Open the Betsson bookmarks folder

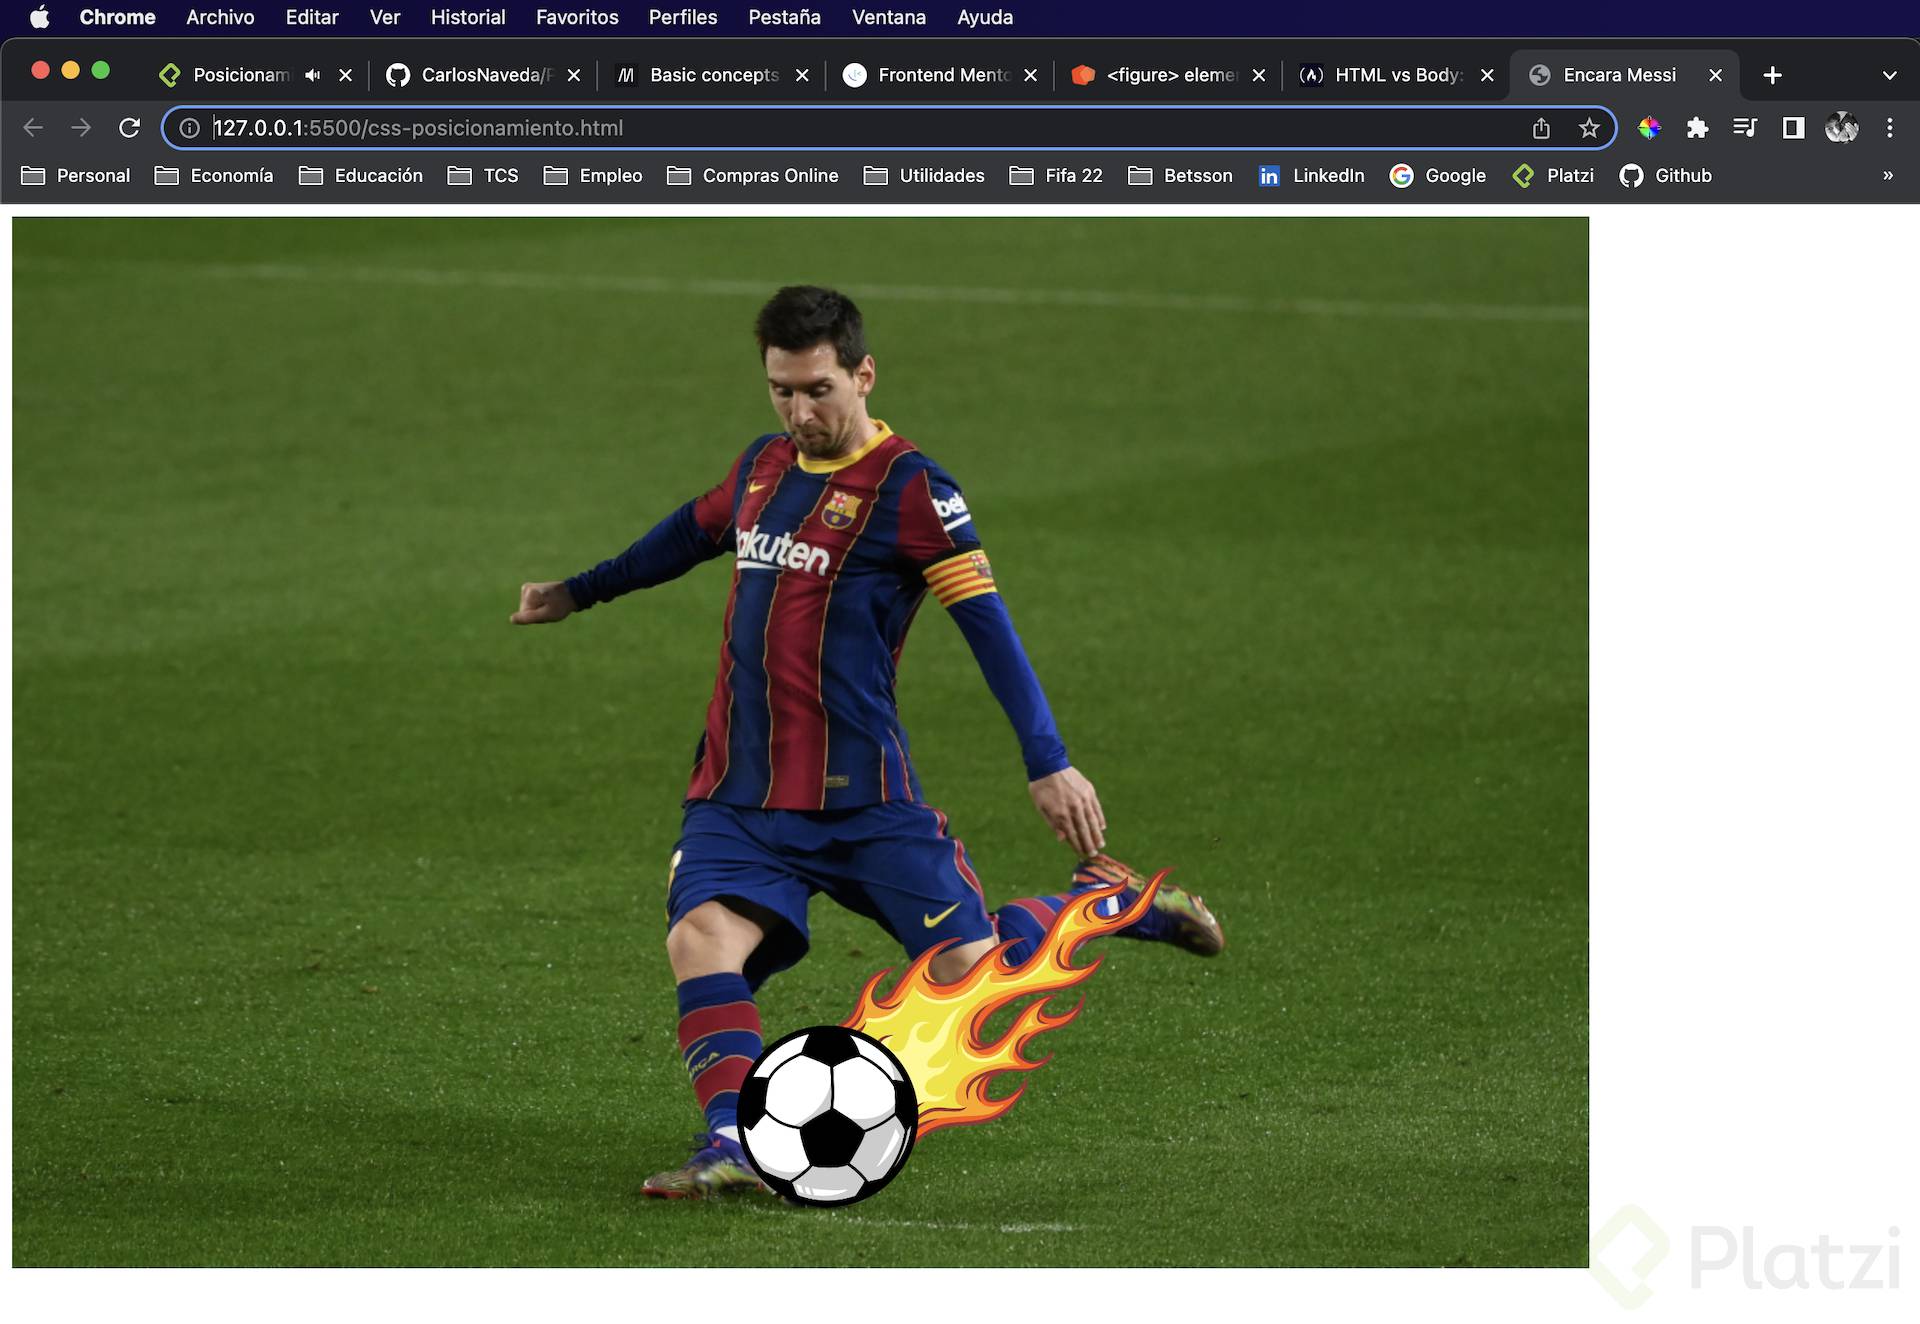pyautogui.click(x=1180, y=176)
